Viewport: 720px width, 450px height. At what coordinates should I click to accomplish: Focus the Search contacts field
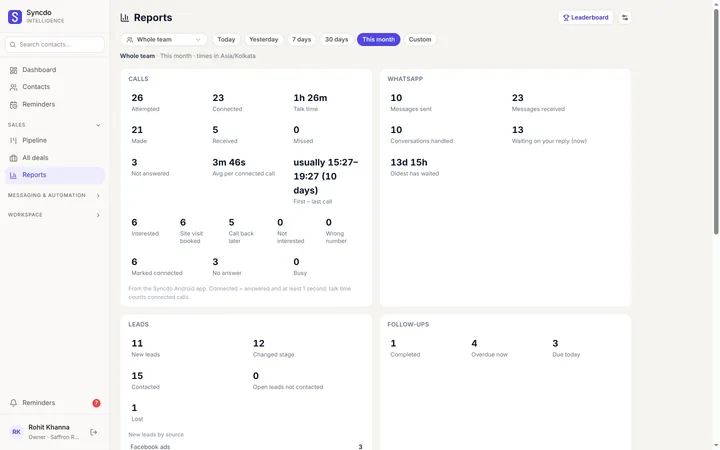pyautogui.click(x=55, y=45)
